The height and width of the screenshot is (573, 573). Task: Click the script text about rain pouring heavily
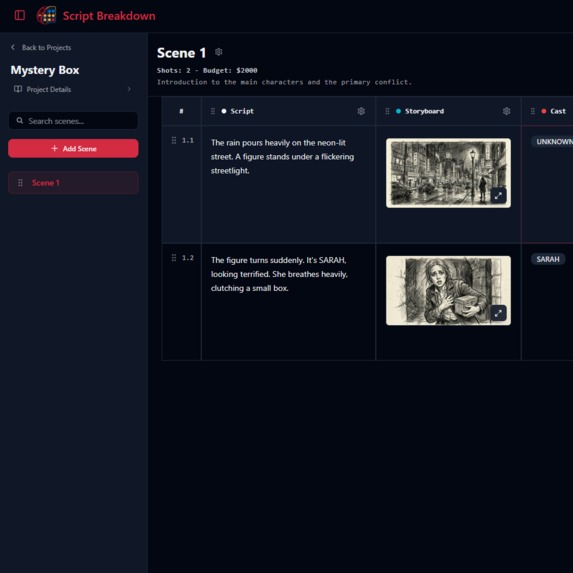[282, 157]
